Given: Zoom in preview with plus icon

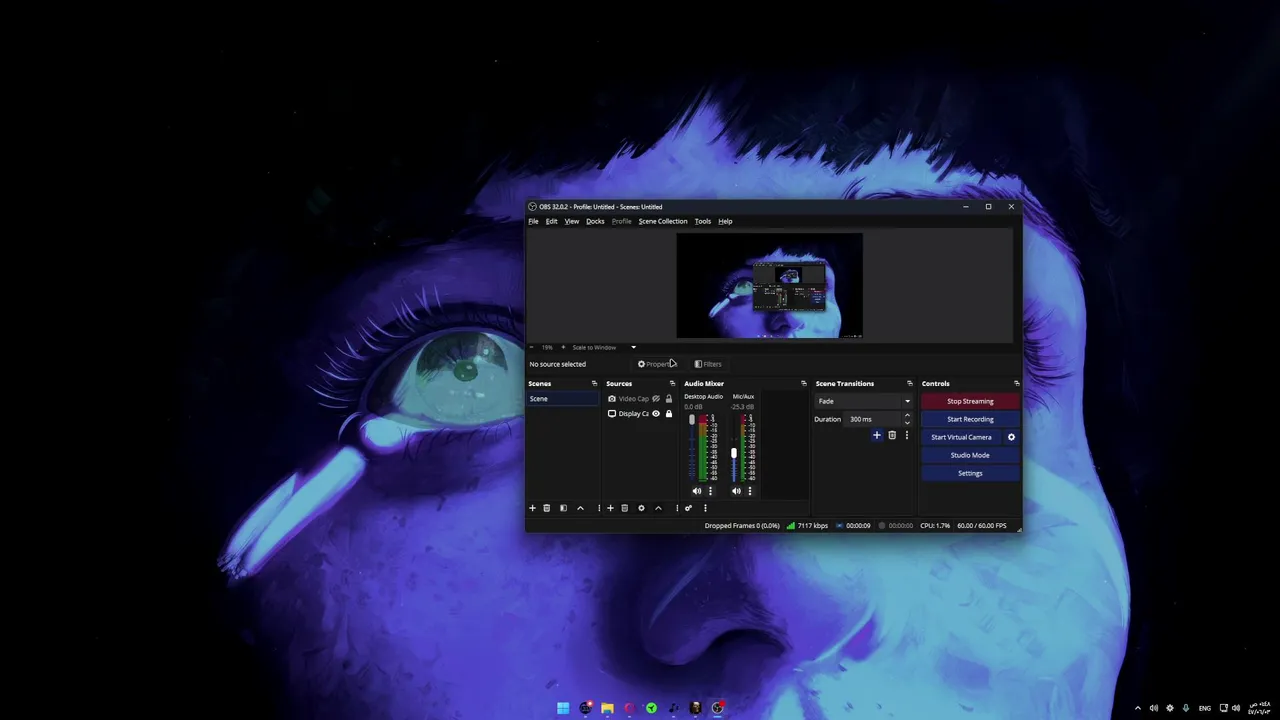Looking at the screenshot, I should pyautogui.click(x=563, y=347).
